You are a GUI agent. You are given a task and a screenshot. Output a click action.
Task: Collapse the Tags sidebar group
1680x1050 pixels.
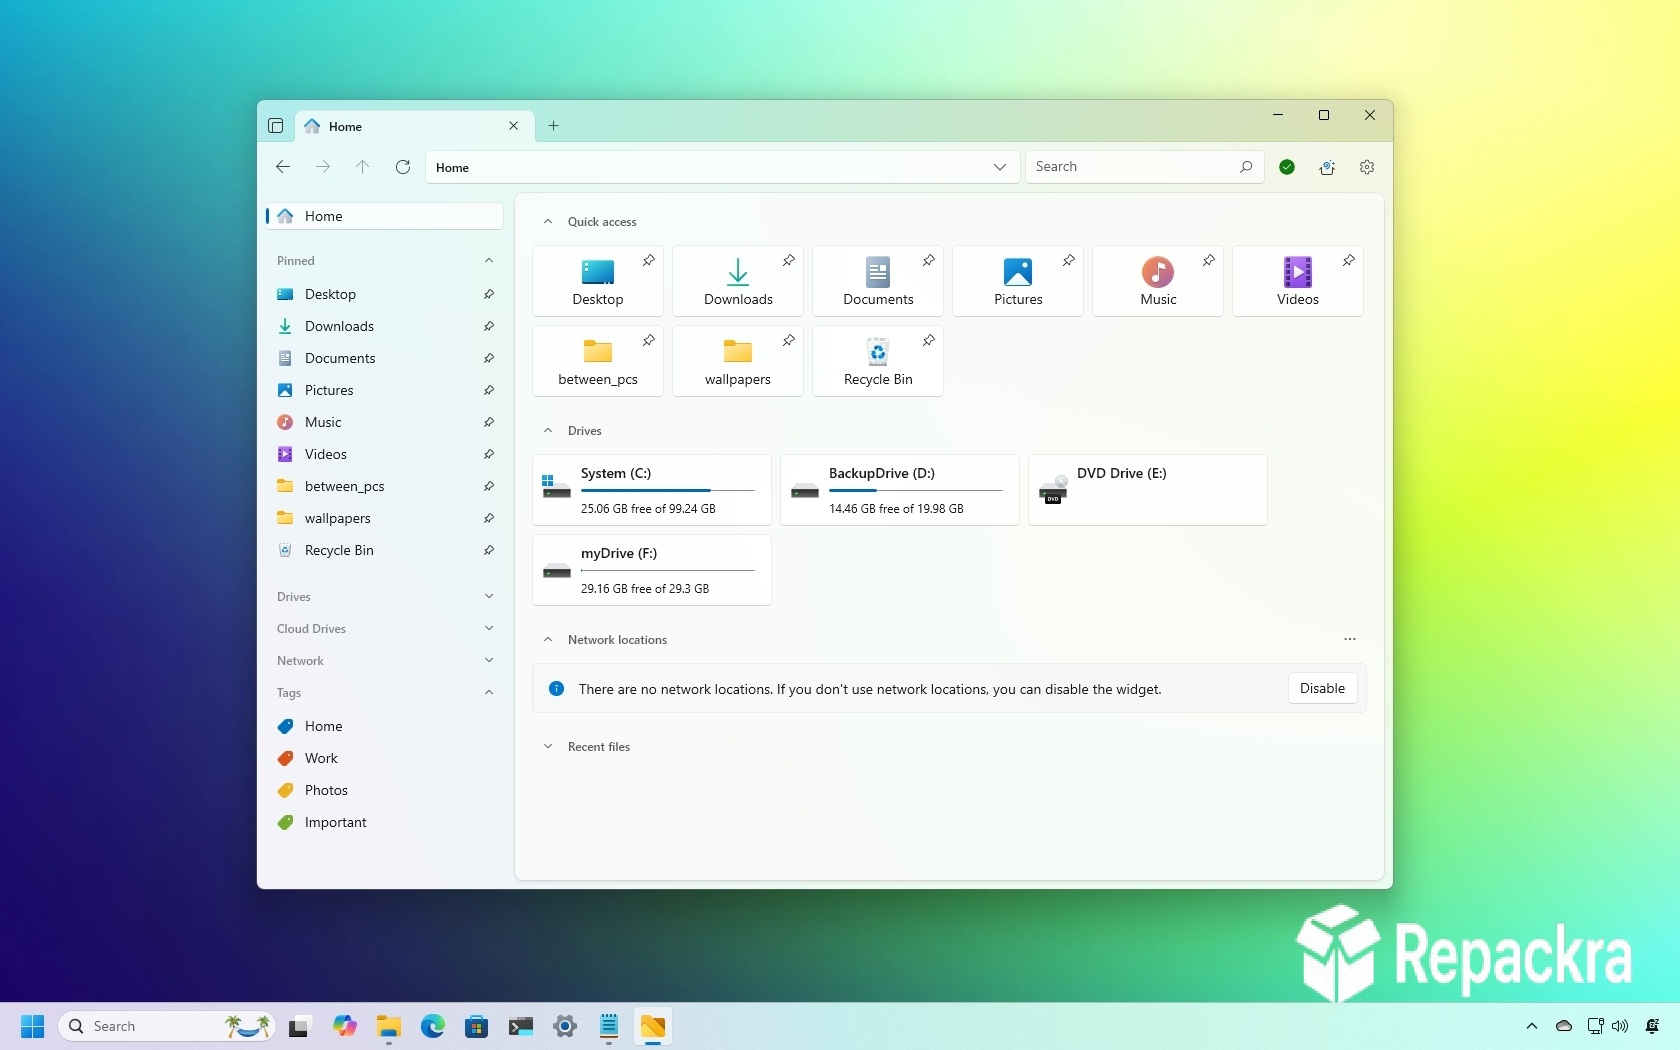tap(489, 693)
